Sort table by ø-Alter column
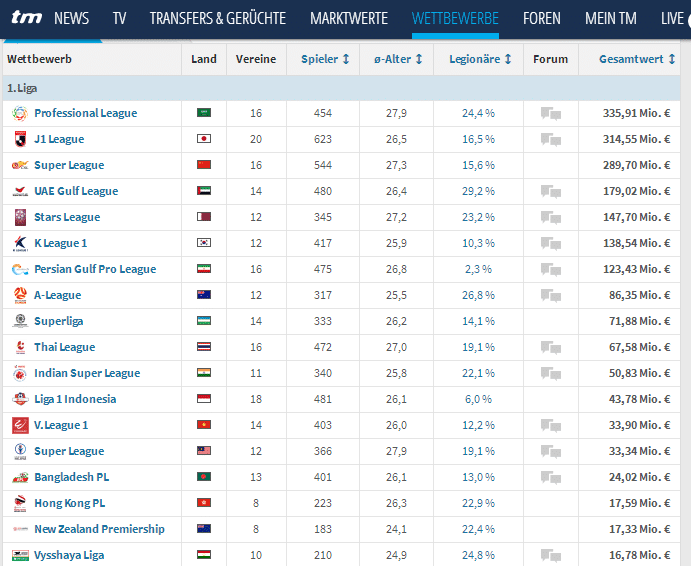This screenshot has height=566, width=691. click(398, 59)
